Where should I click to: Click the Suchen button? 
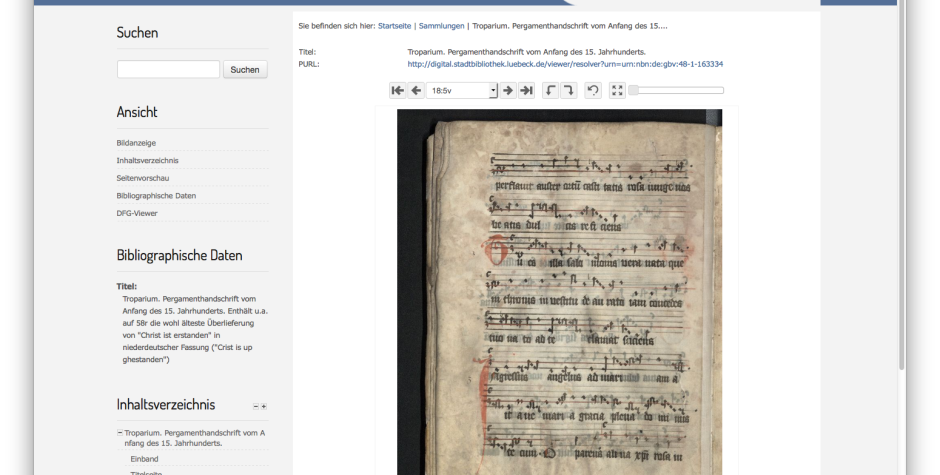pyautogui.click(x=245, y=70)
